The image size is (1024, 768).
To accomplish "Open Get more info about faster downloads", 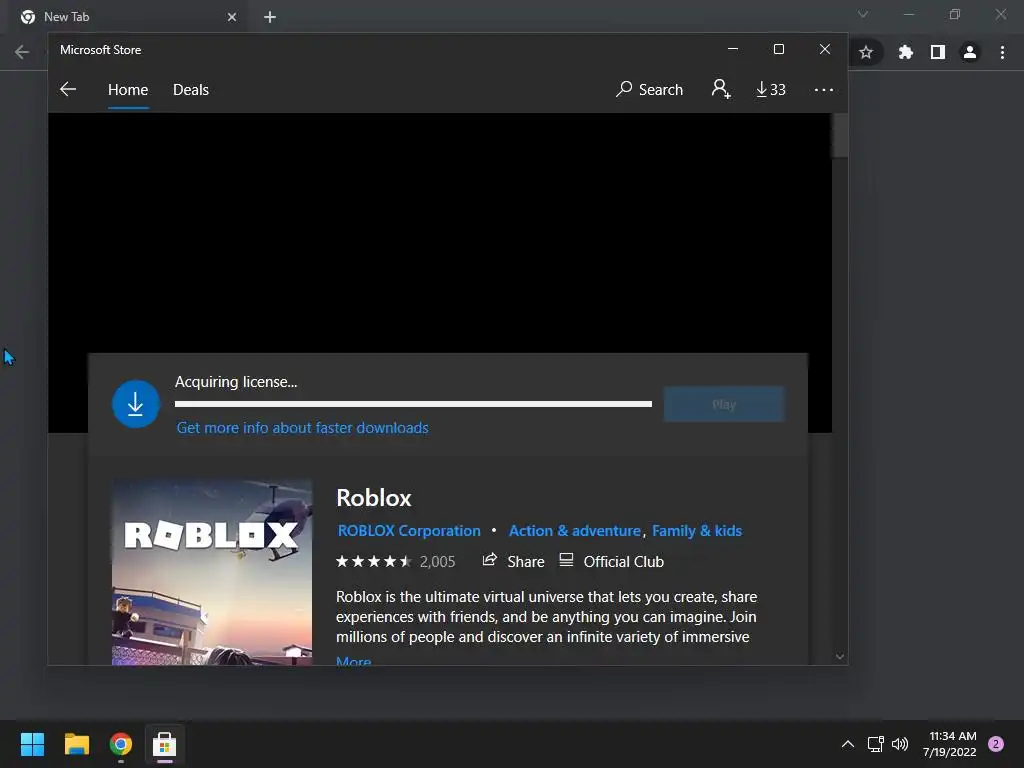I will [x=302, y=428].
